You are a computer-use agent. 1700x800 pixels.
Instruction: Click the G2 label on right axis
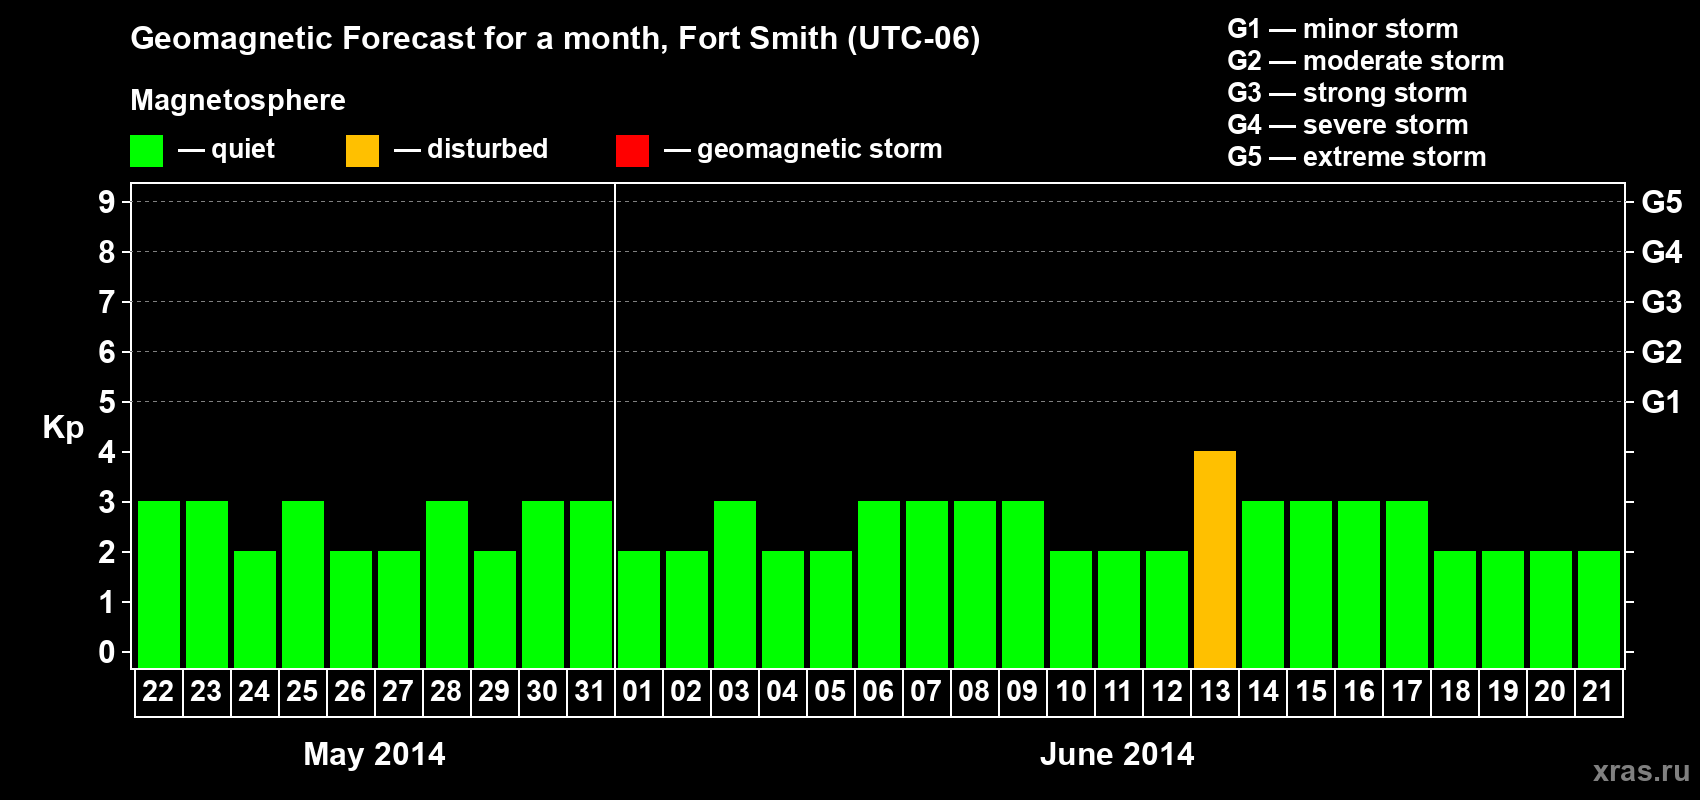pyautogui.click(x=1662, y=352)
